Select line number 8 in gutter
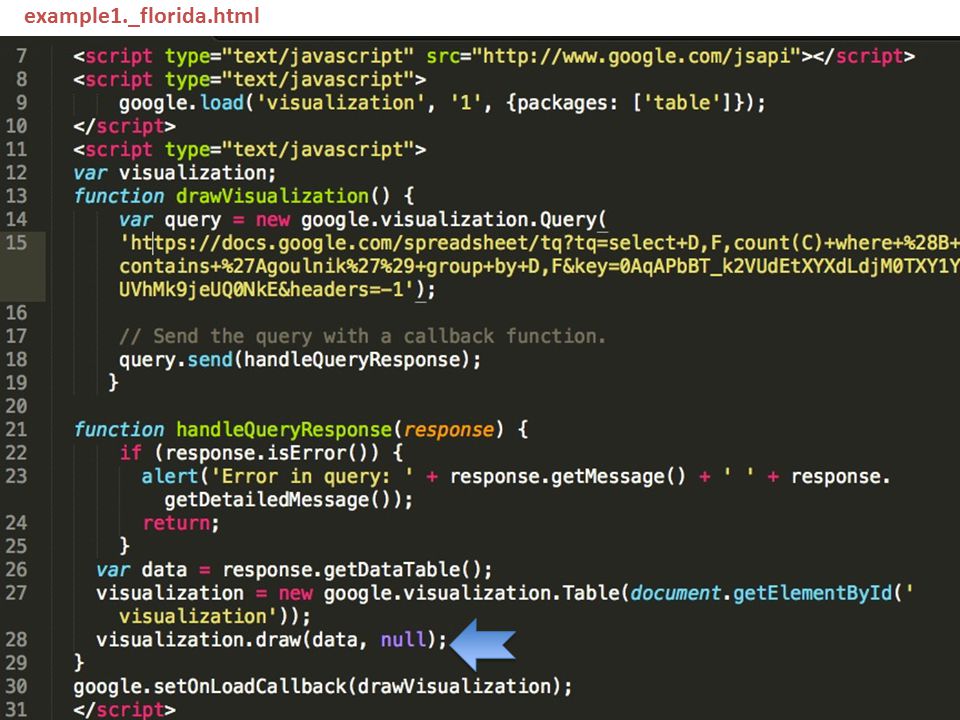Viewport: 960px width, 720px height. tap(21, 80)
